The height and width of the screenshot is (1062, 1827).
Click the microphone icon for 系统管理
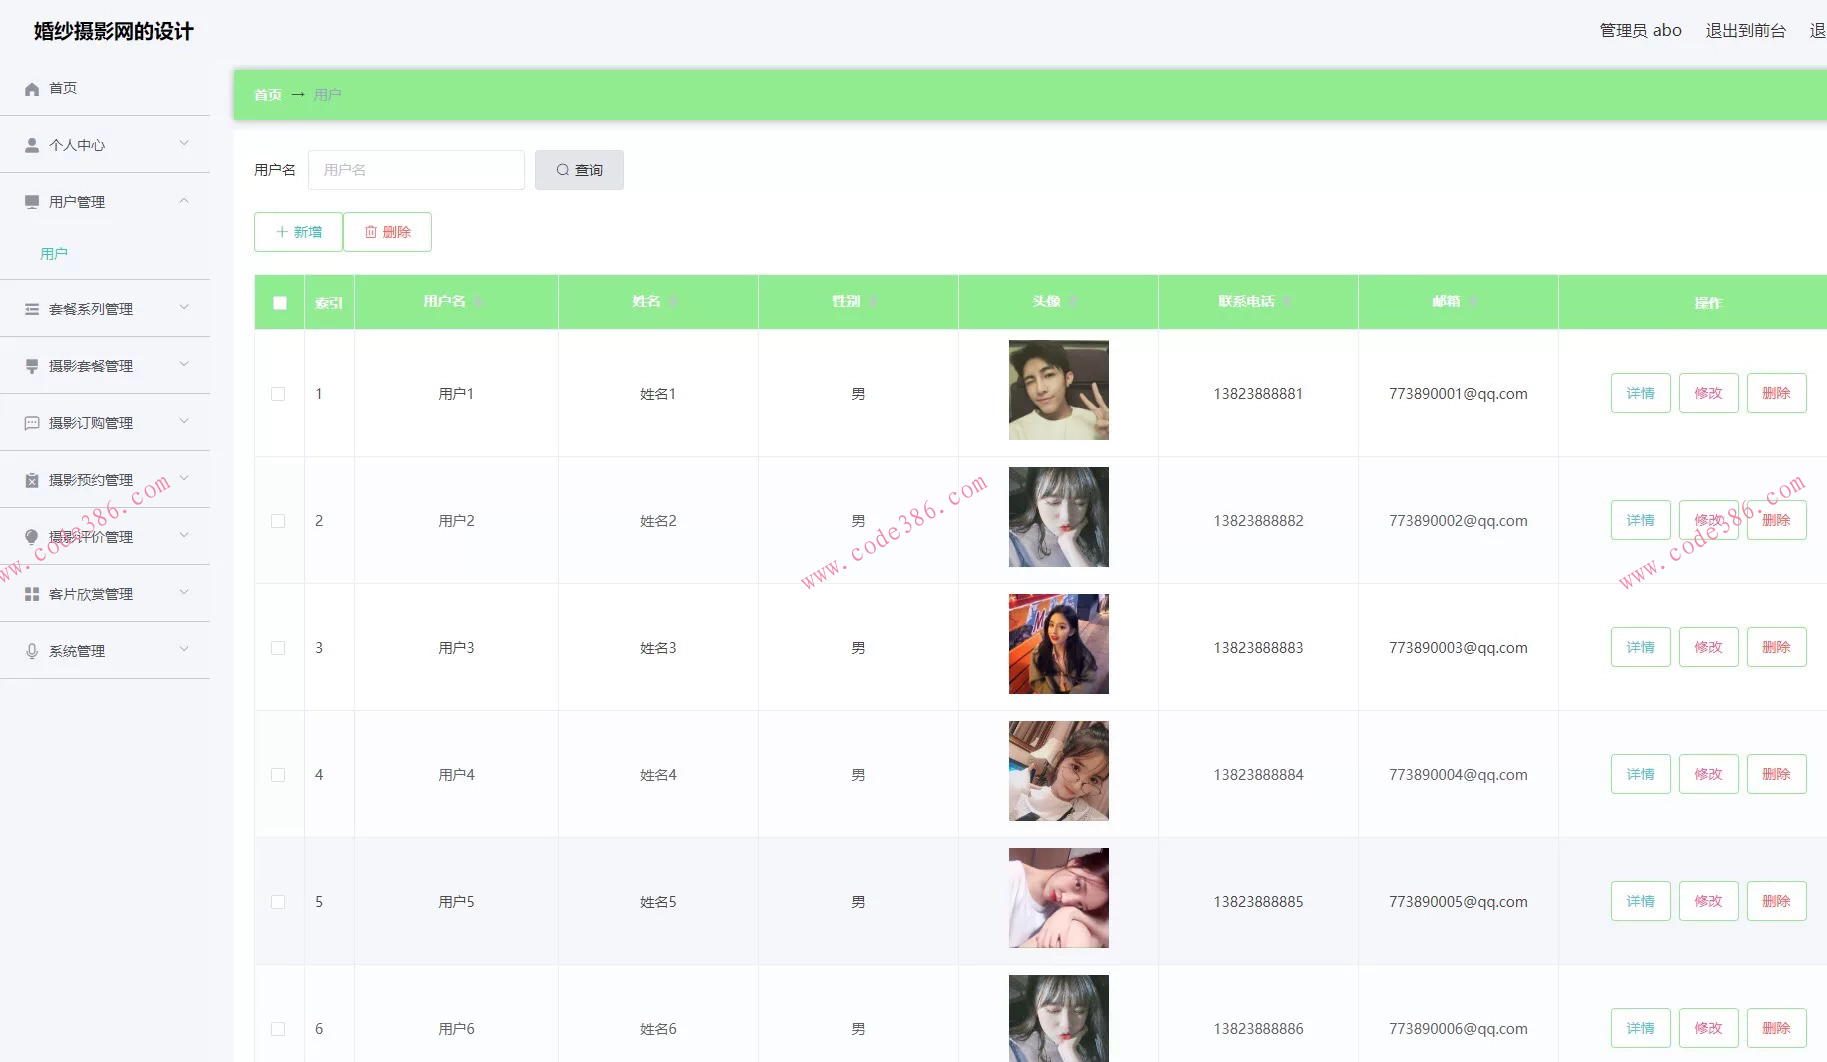[32, 651]
